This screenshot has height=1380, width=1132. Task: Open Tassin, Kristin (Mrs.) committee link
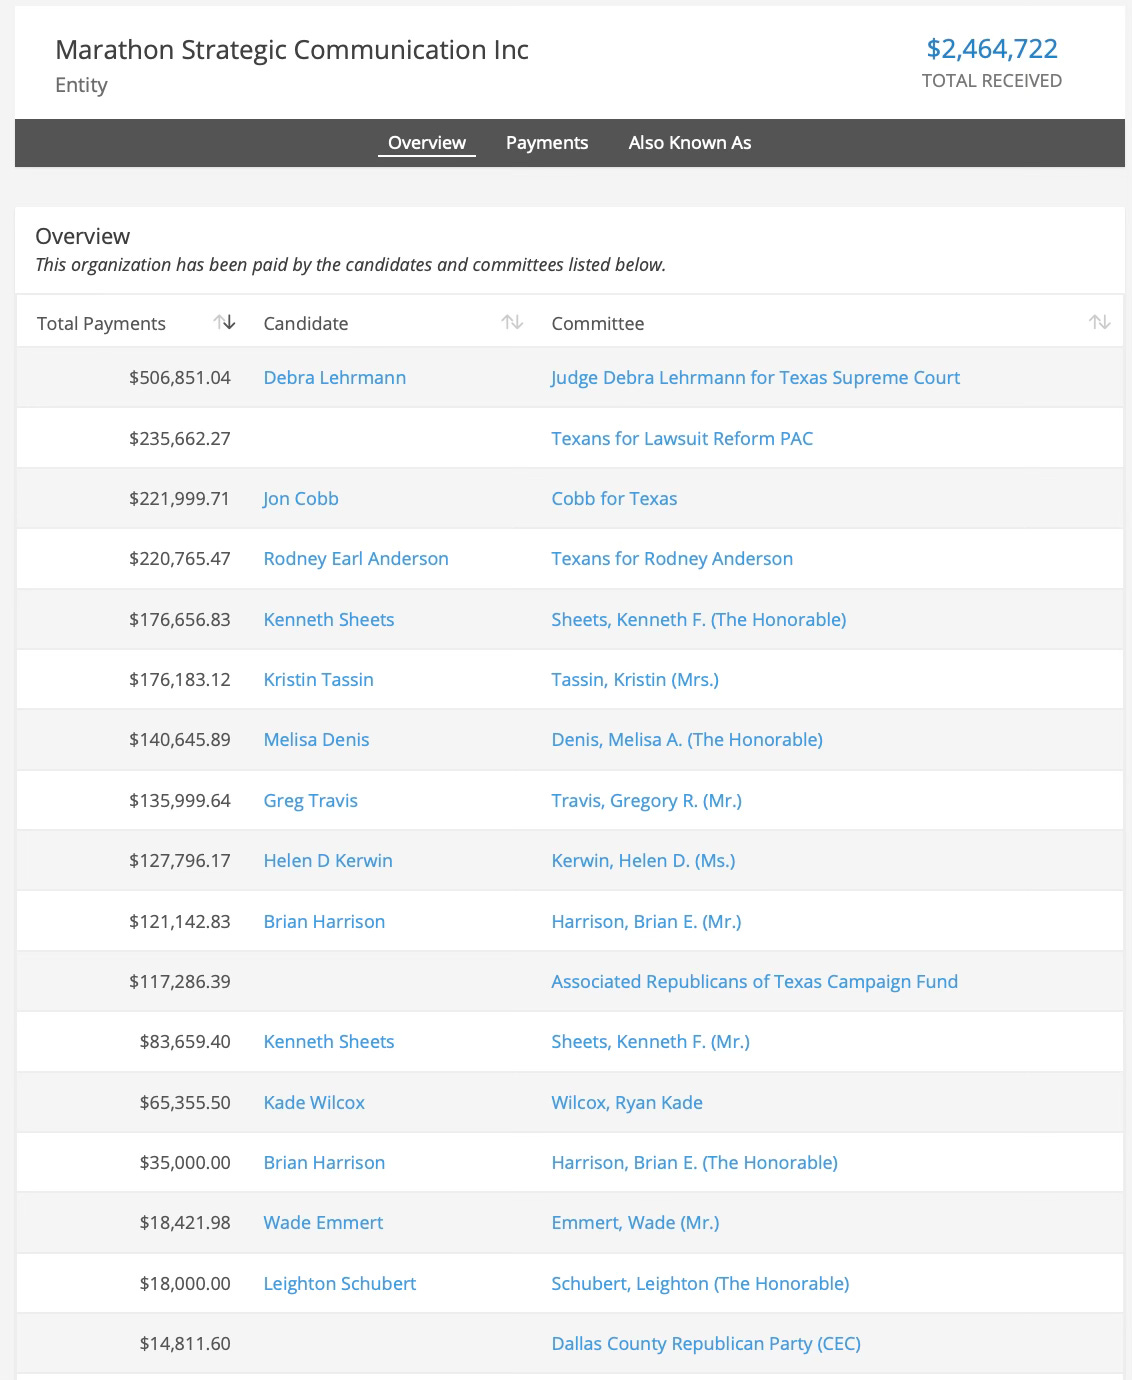click(x=635, y=679)
